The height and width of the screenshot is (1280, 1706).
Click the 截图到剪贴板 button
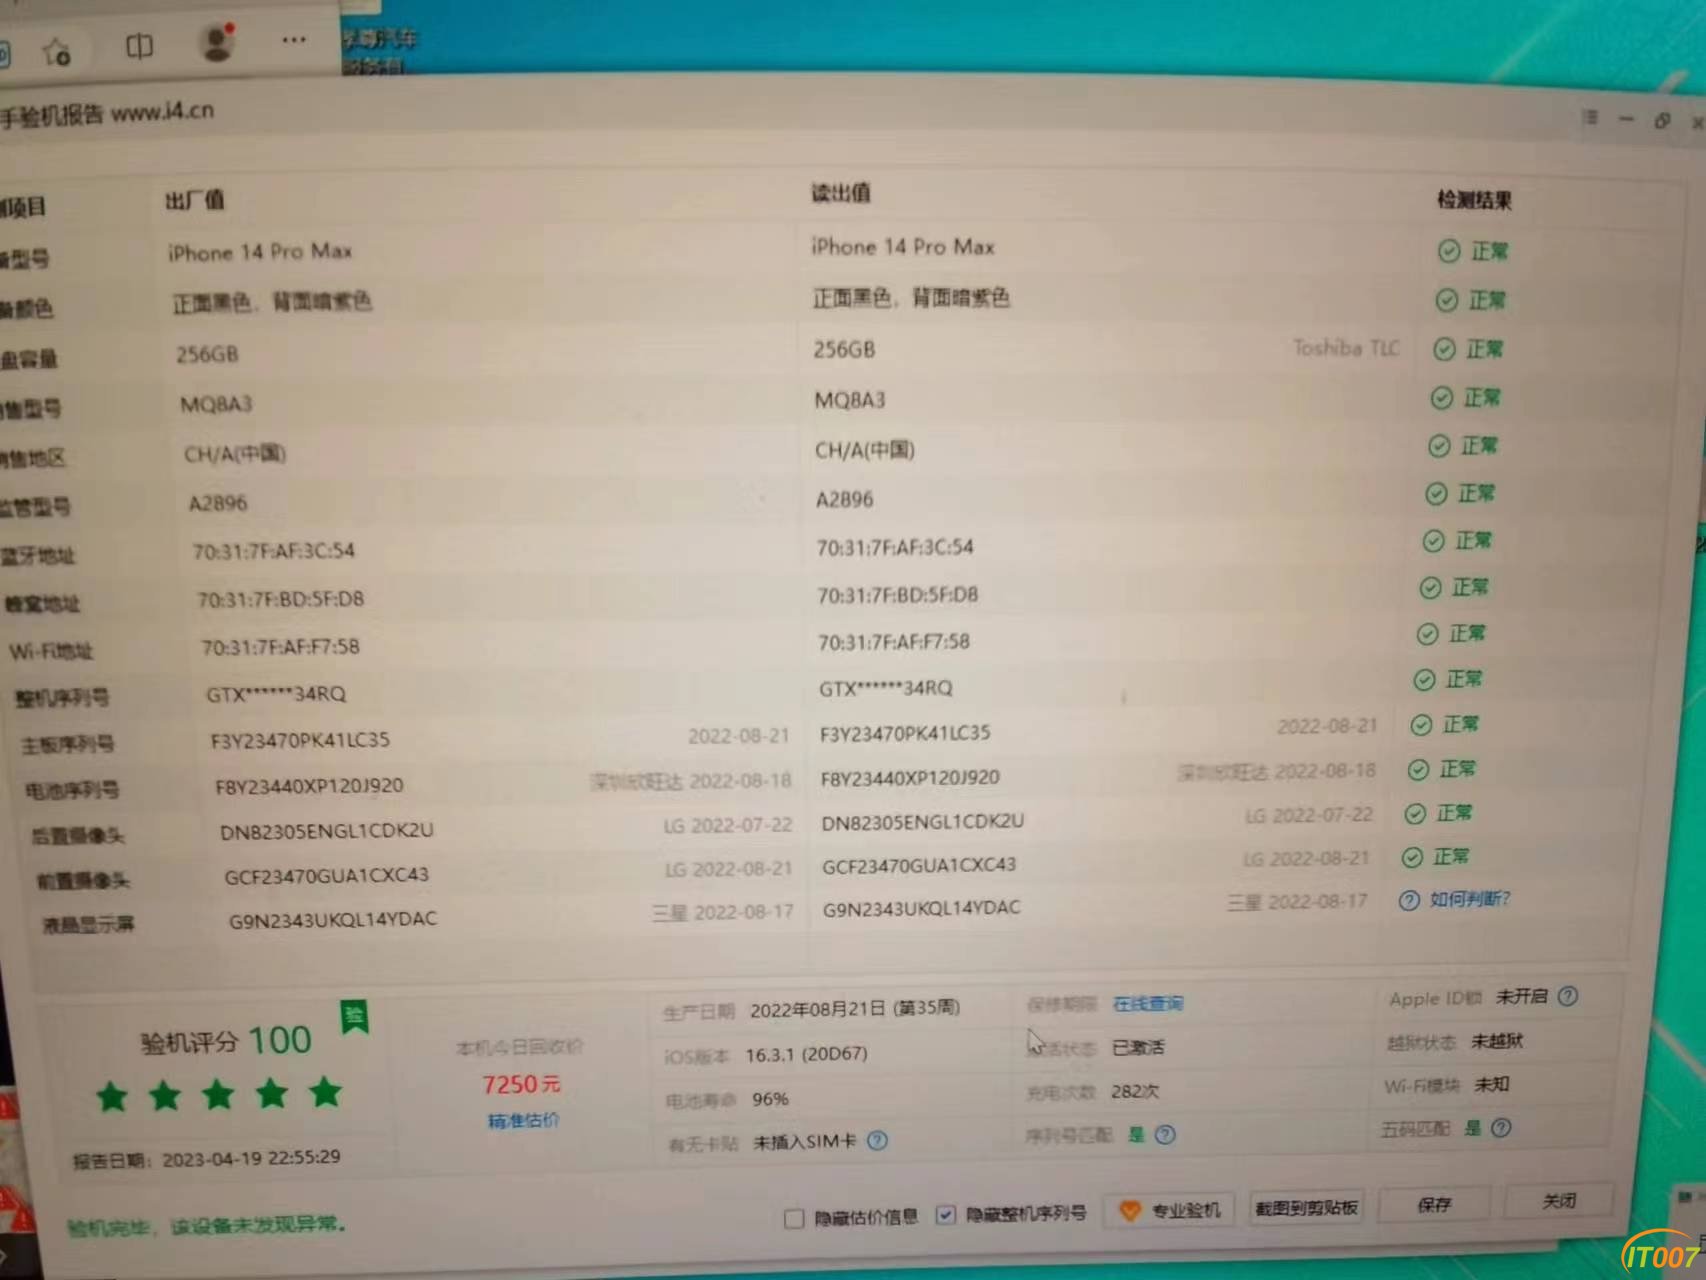tap(1306, 1208)
